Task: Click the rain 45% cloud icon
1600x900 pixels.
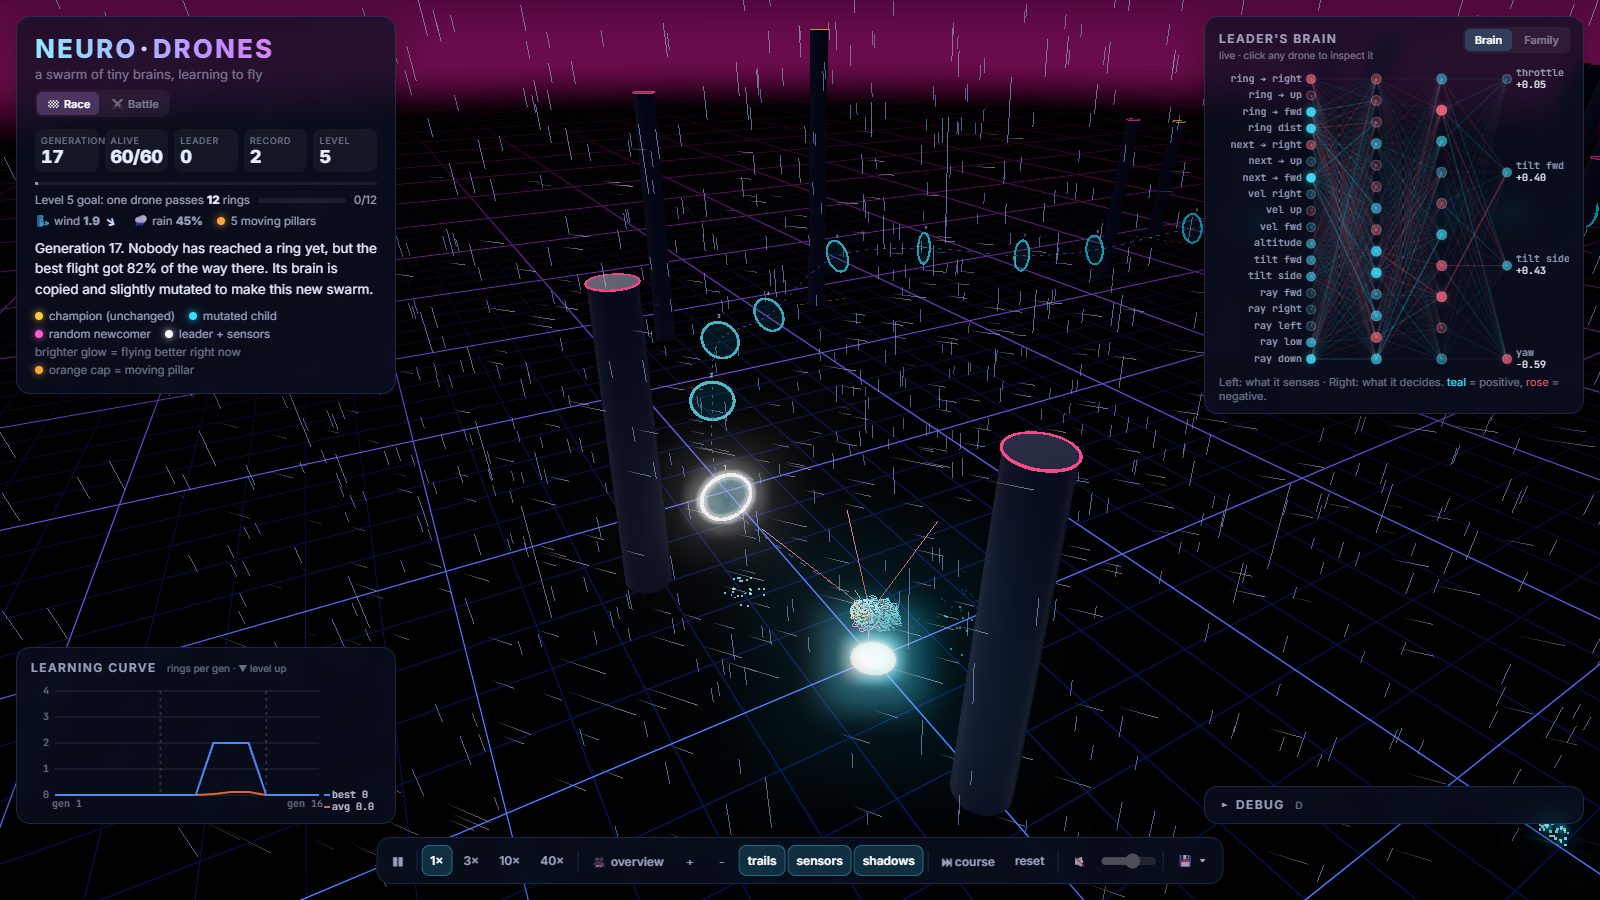Action: pyautogui.click(x=140, y=221)
